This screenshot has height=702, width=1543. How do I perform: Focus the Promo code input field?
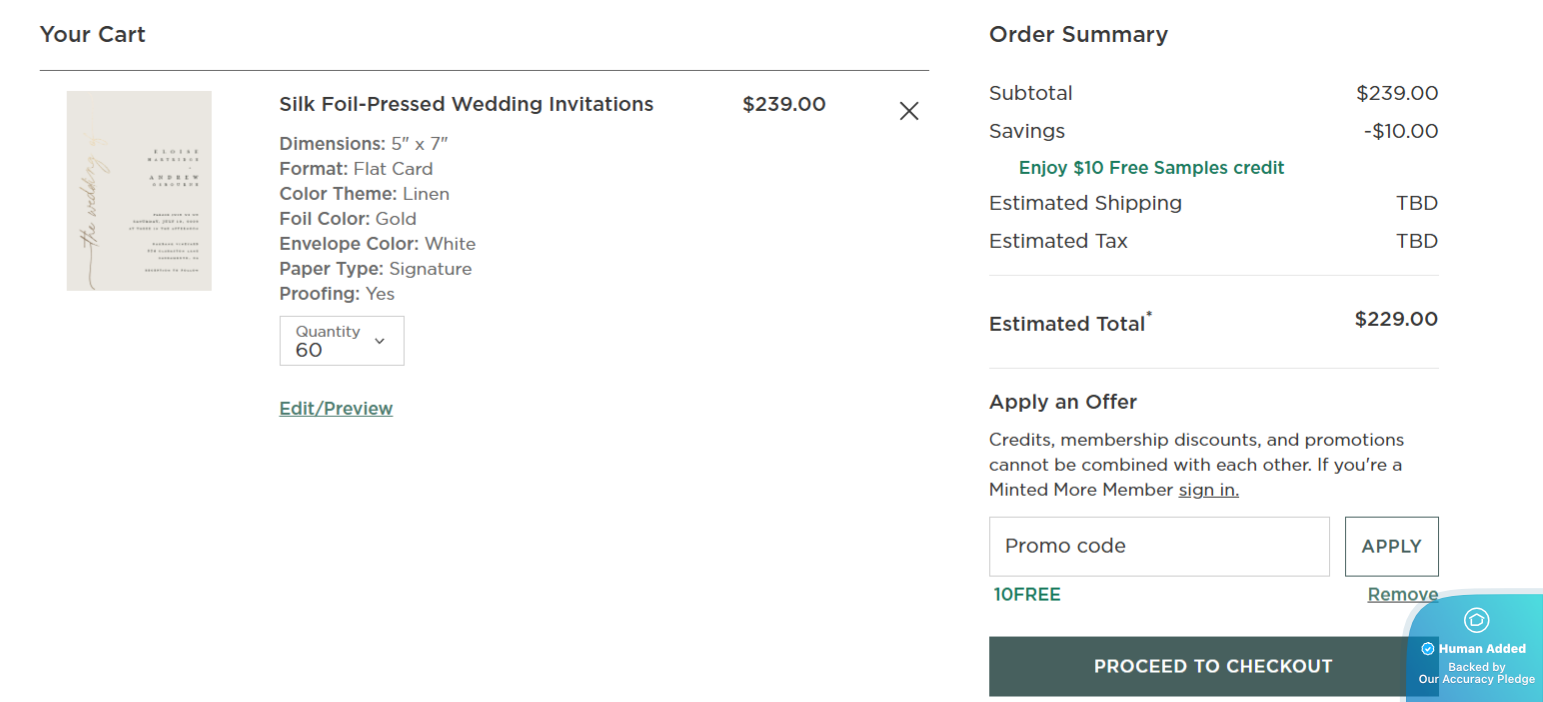tap(1159, 546)
